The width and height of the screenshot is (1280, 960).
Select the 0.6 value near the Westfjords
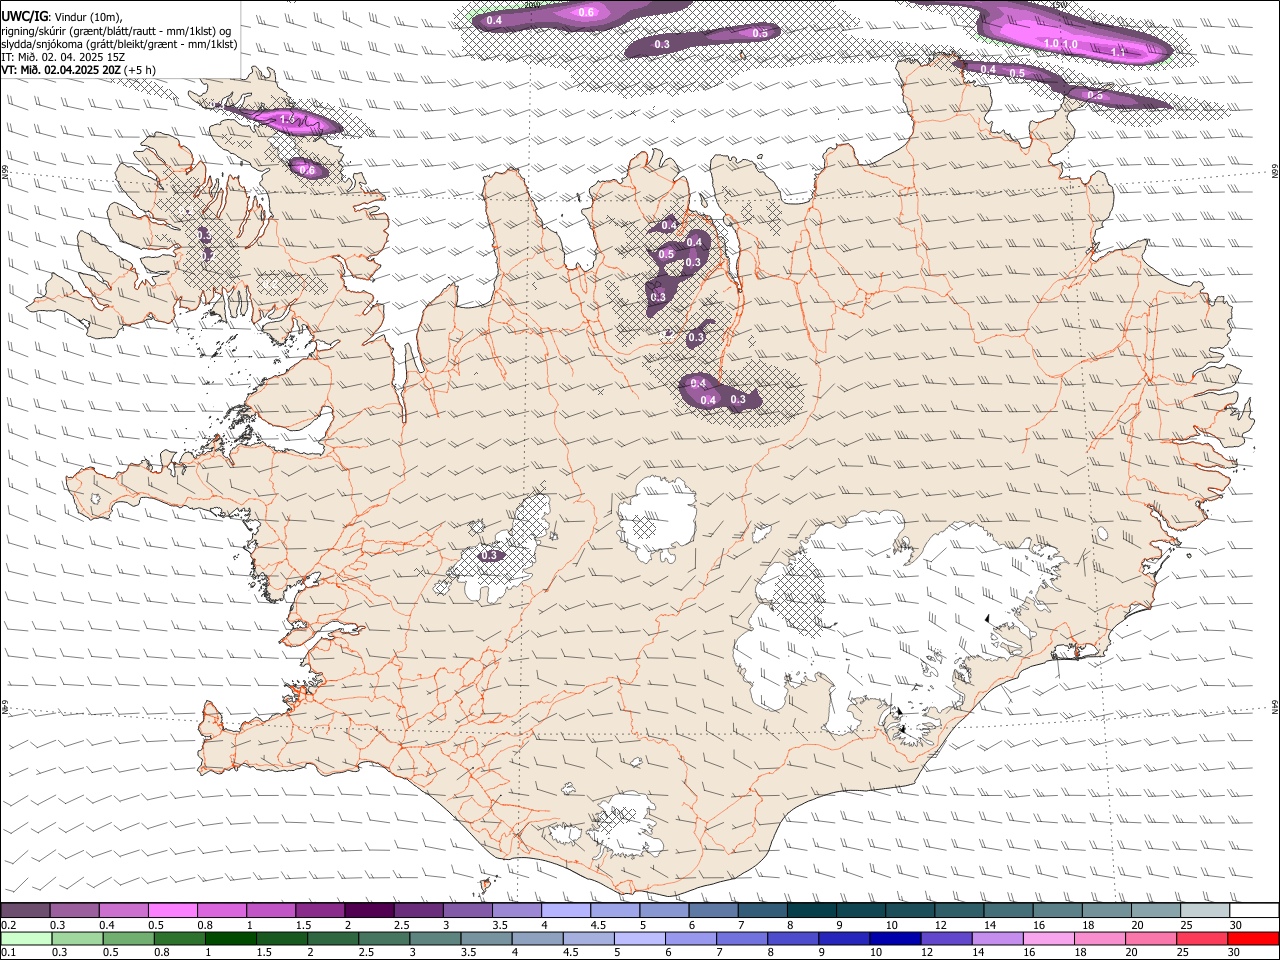coord(308,171)
